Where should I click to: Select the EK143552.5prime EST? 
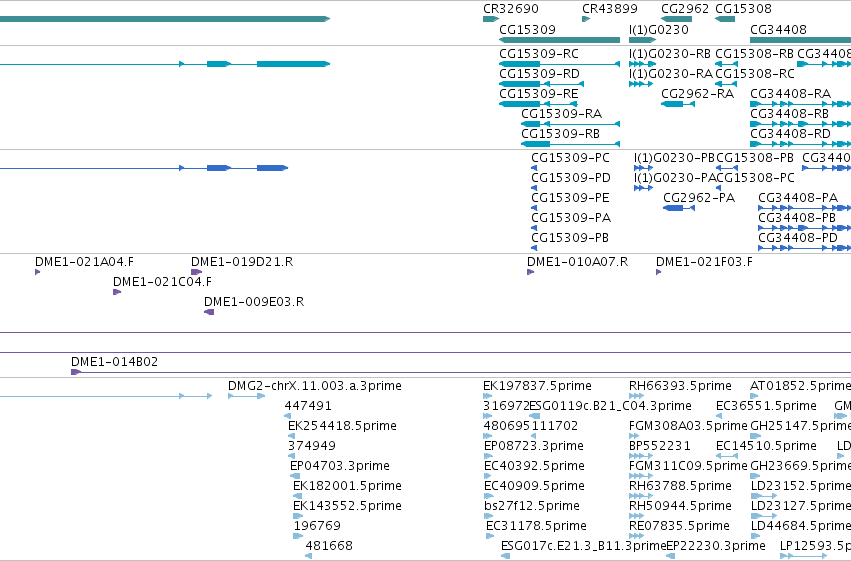tap(298, 516)
